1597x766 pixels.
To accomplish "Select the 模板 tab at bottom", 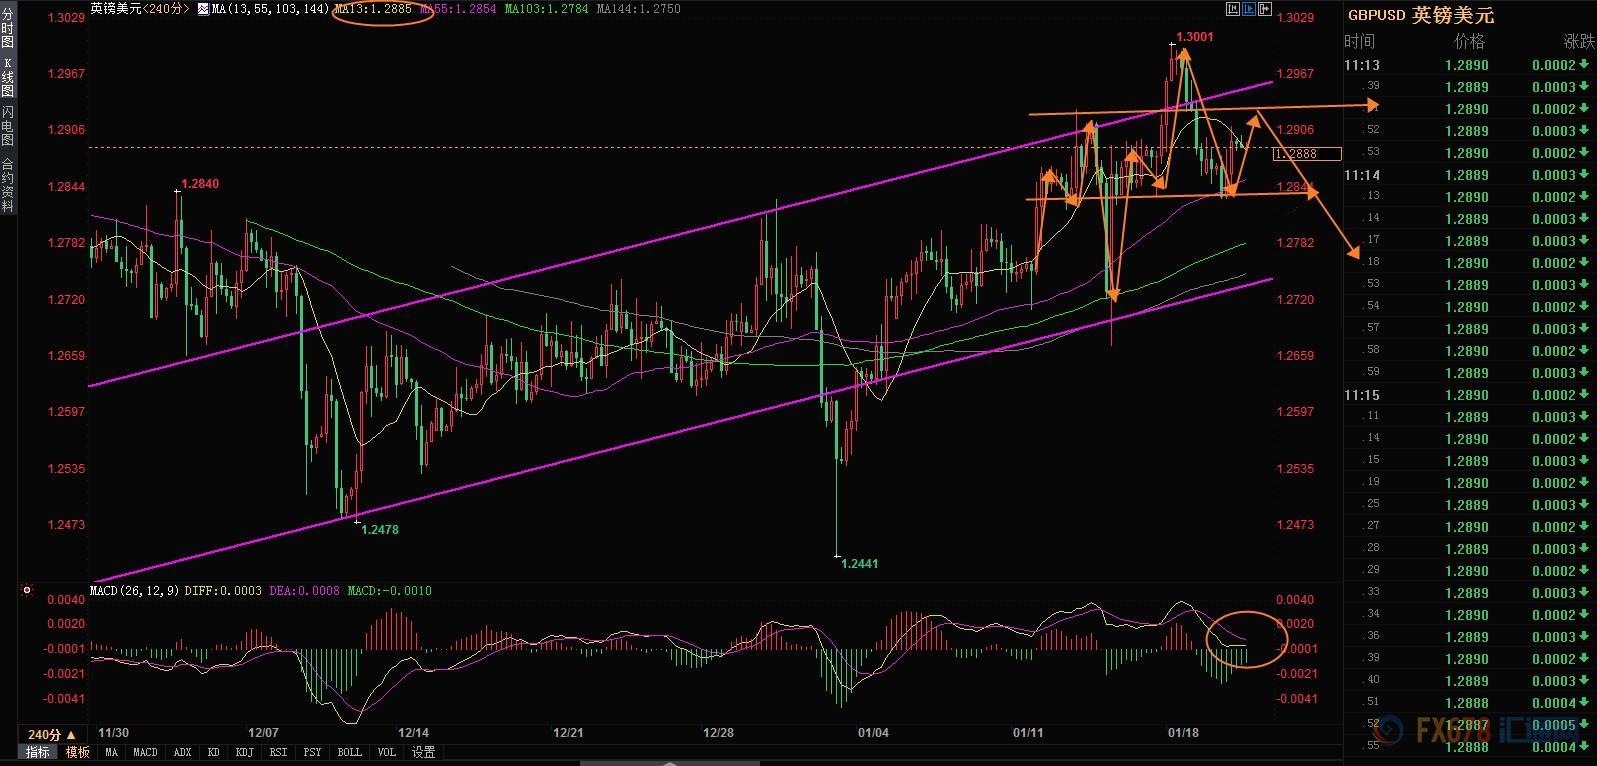I will click(77, 752).
